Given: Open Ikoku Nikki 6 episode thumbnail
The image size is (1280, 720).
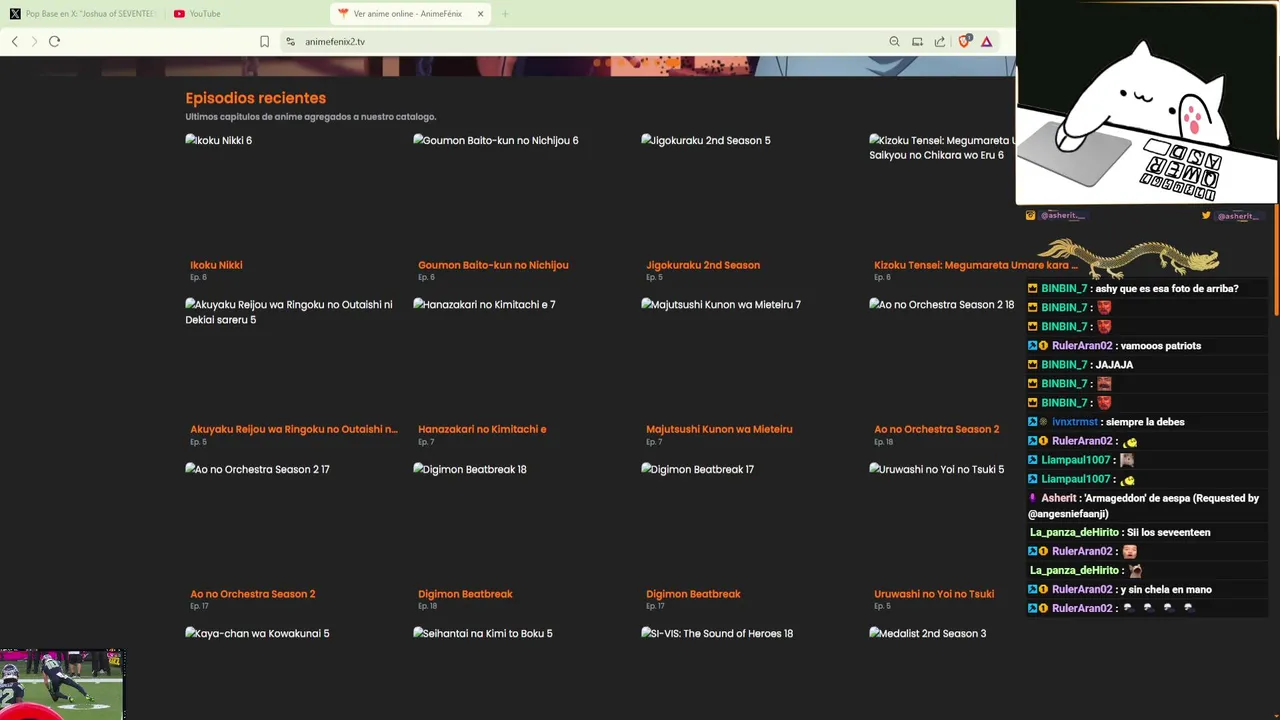Looking at the screenshot, I should coord(292,192).
